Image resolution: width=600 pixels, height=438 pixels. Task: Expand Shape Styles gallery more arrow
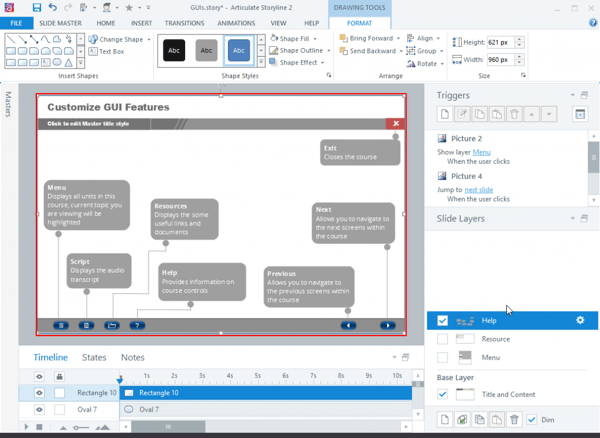point(261,62)
